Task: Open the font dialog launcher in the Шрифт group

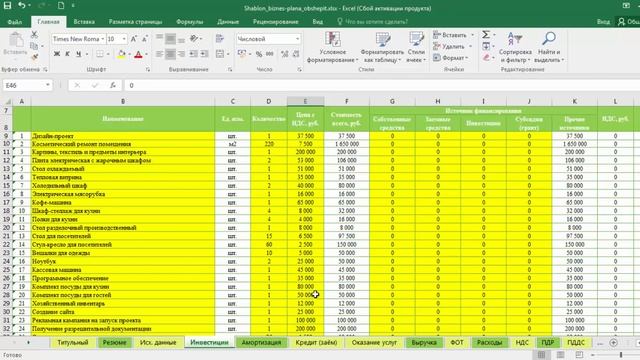Action: click(x=148, y=70)
